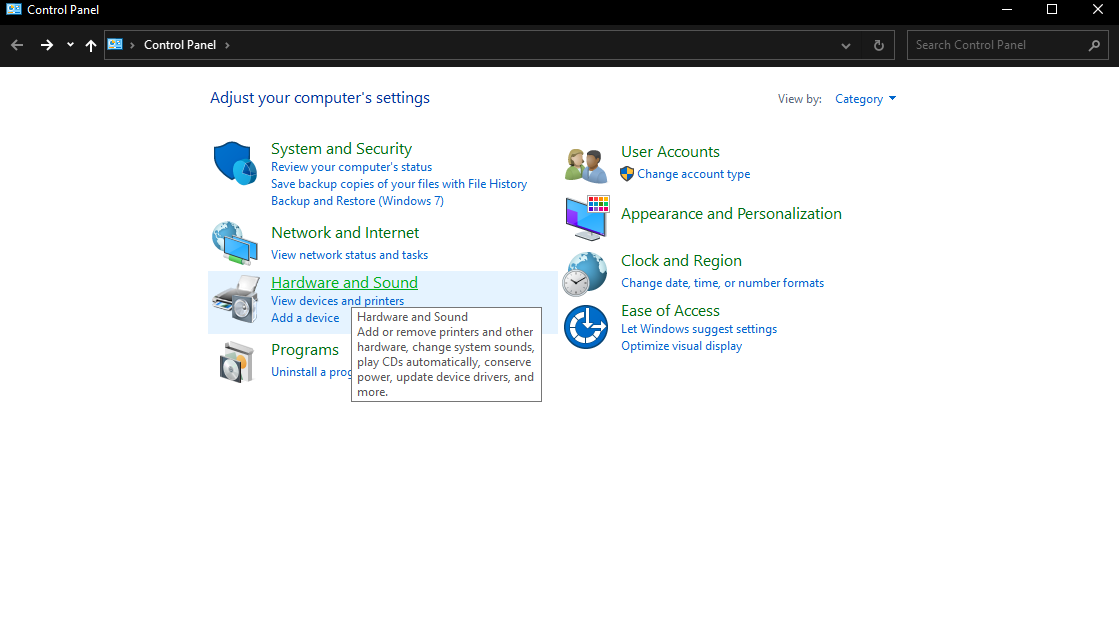
Task: Open the Hardware and Sound heading link
Action: (344, 283)
